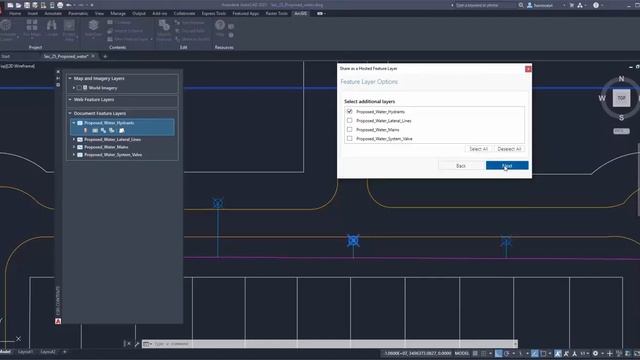Open the Home ribbon tab
Screen dimensions: 640x360
15,13
